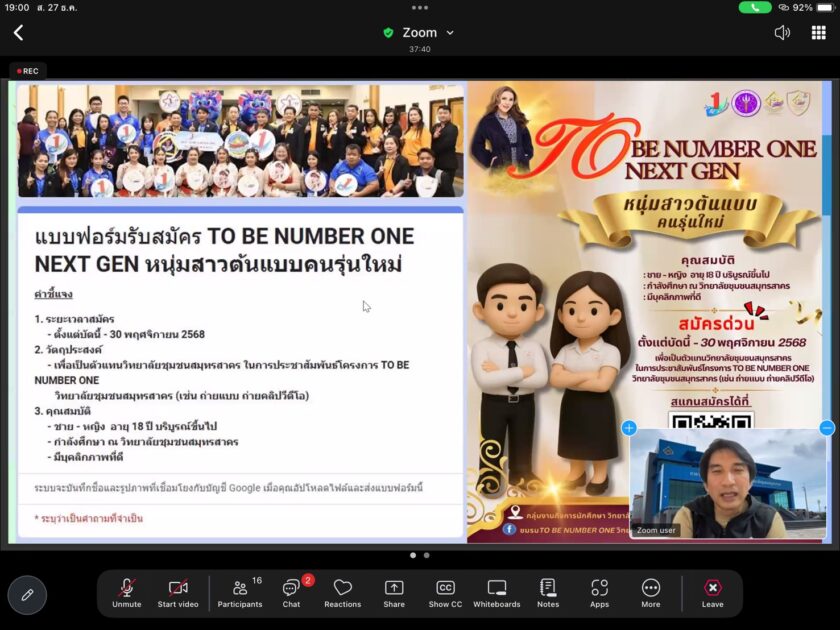Screen dimensions: 840x630
Task: Collapse the self-view video with the minus handle
Action: point(826,428)
